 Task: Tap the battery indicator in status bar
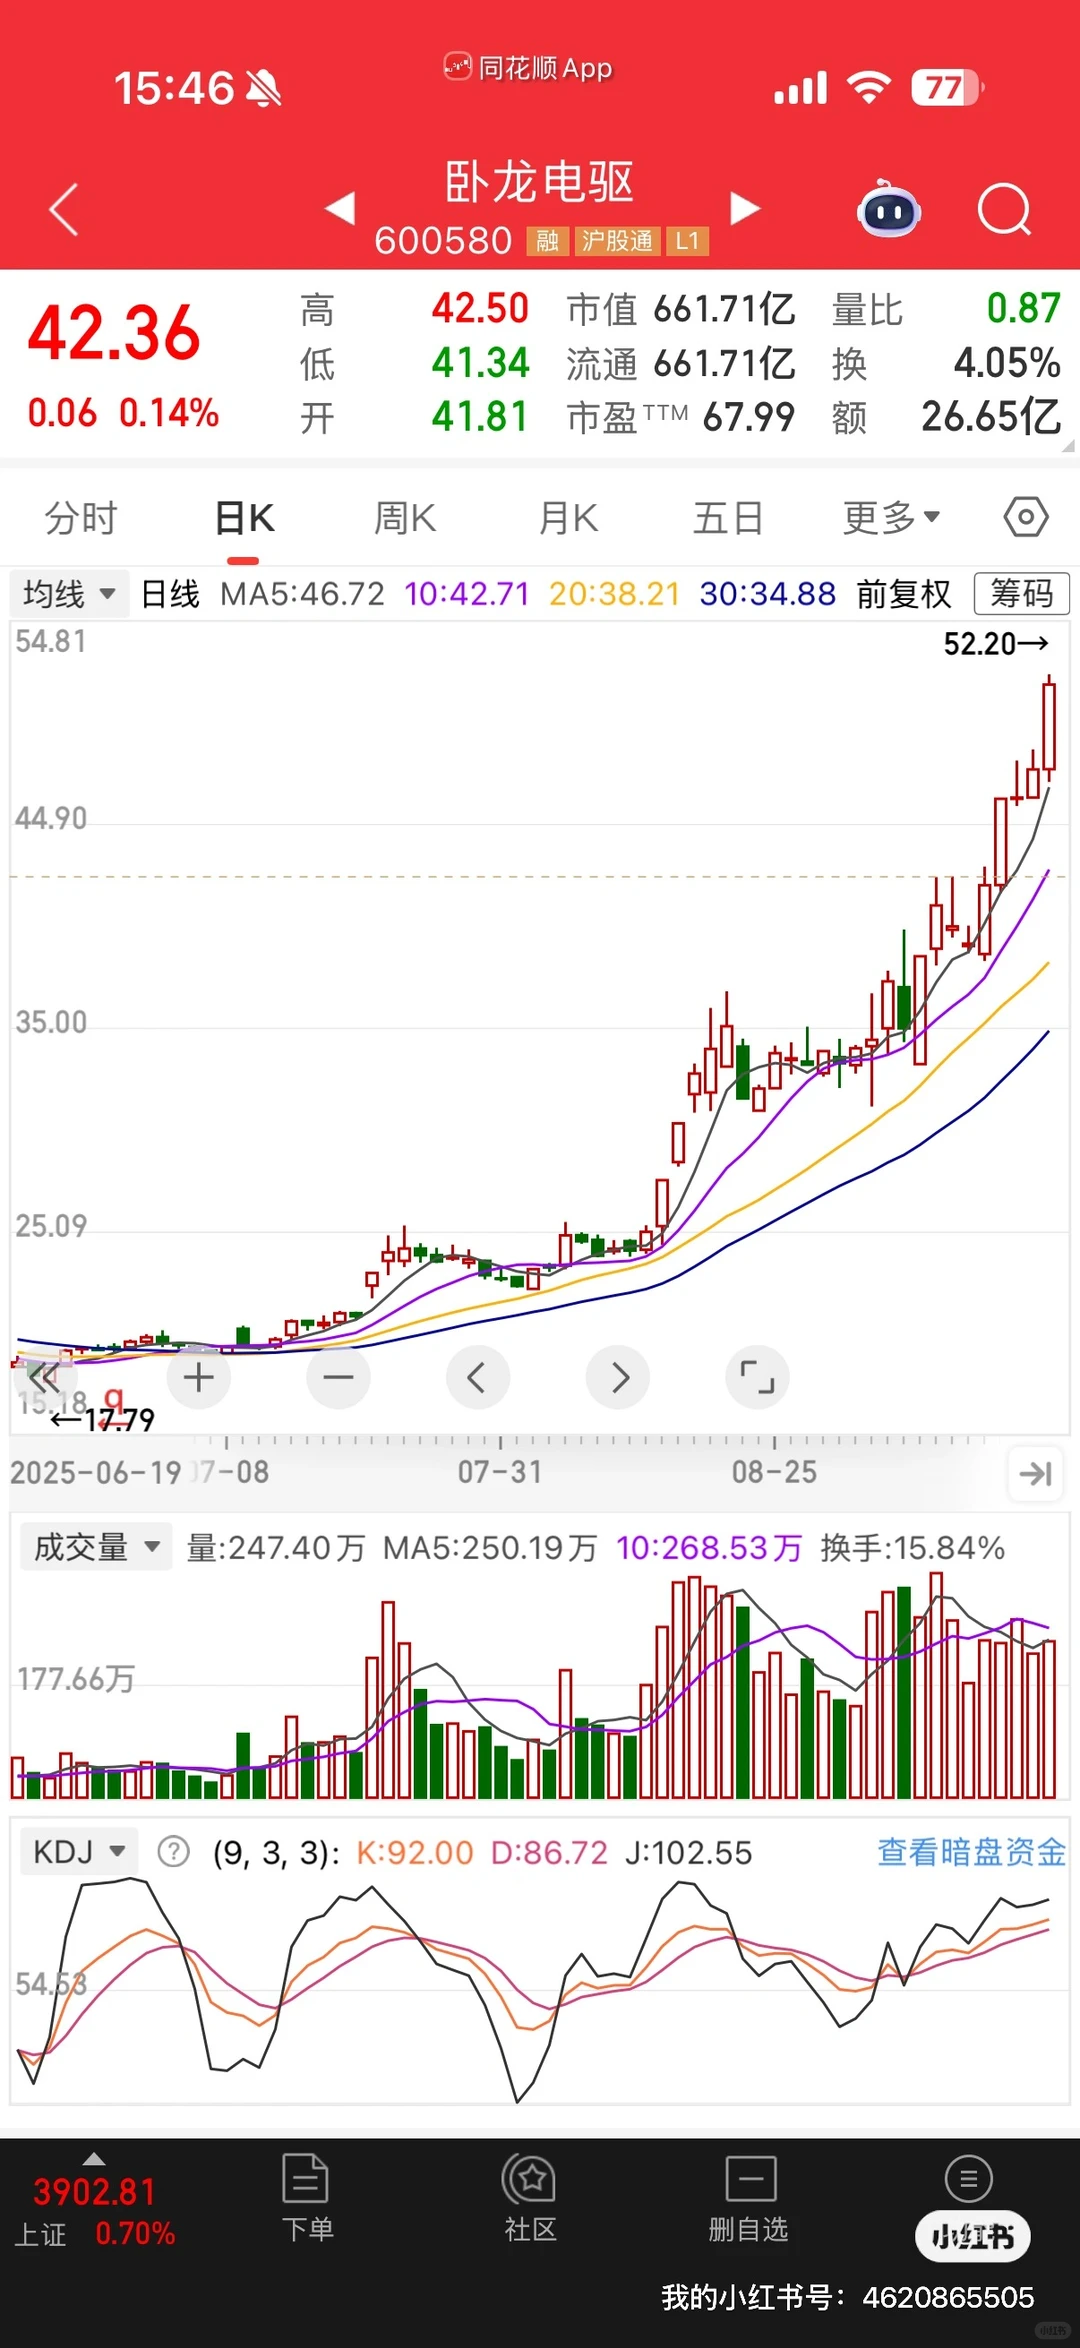(947, 88)
